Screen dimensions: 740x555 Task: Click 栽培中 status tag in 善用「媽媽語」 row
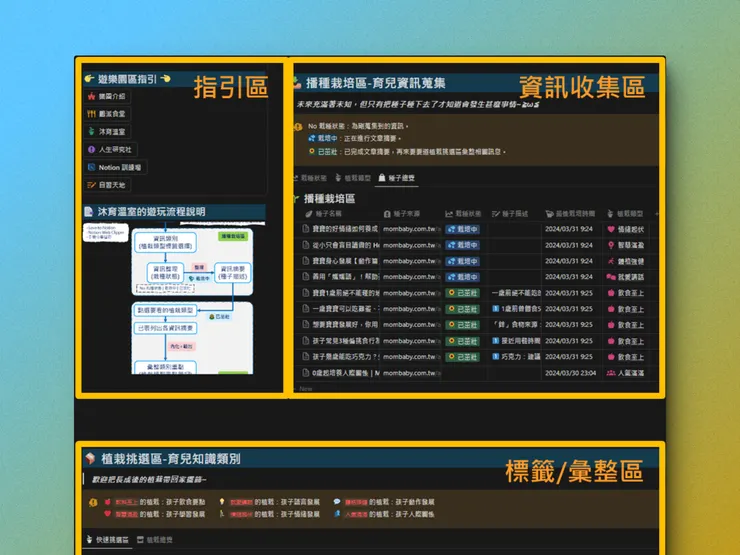pos(462,277)
